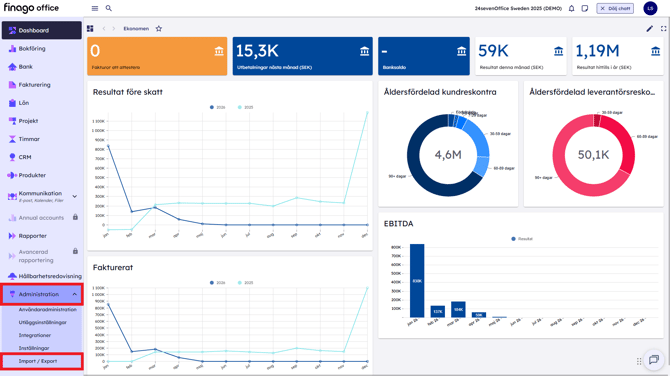Click the drag-handle dots beside chat icon
This screenshot has height=376, width=670.
pyautogui.click(x=639, y=361)
